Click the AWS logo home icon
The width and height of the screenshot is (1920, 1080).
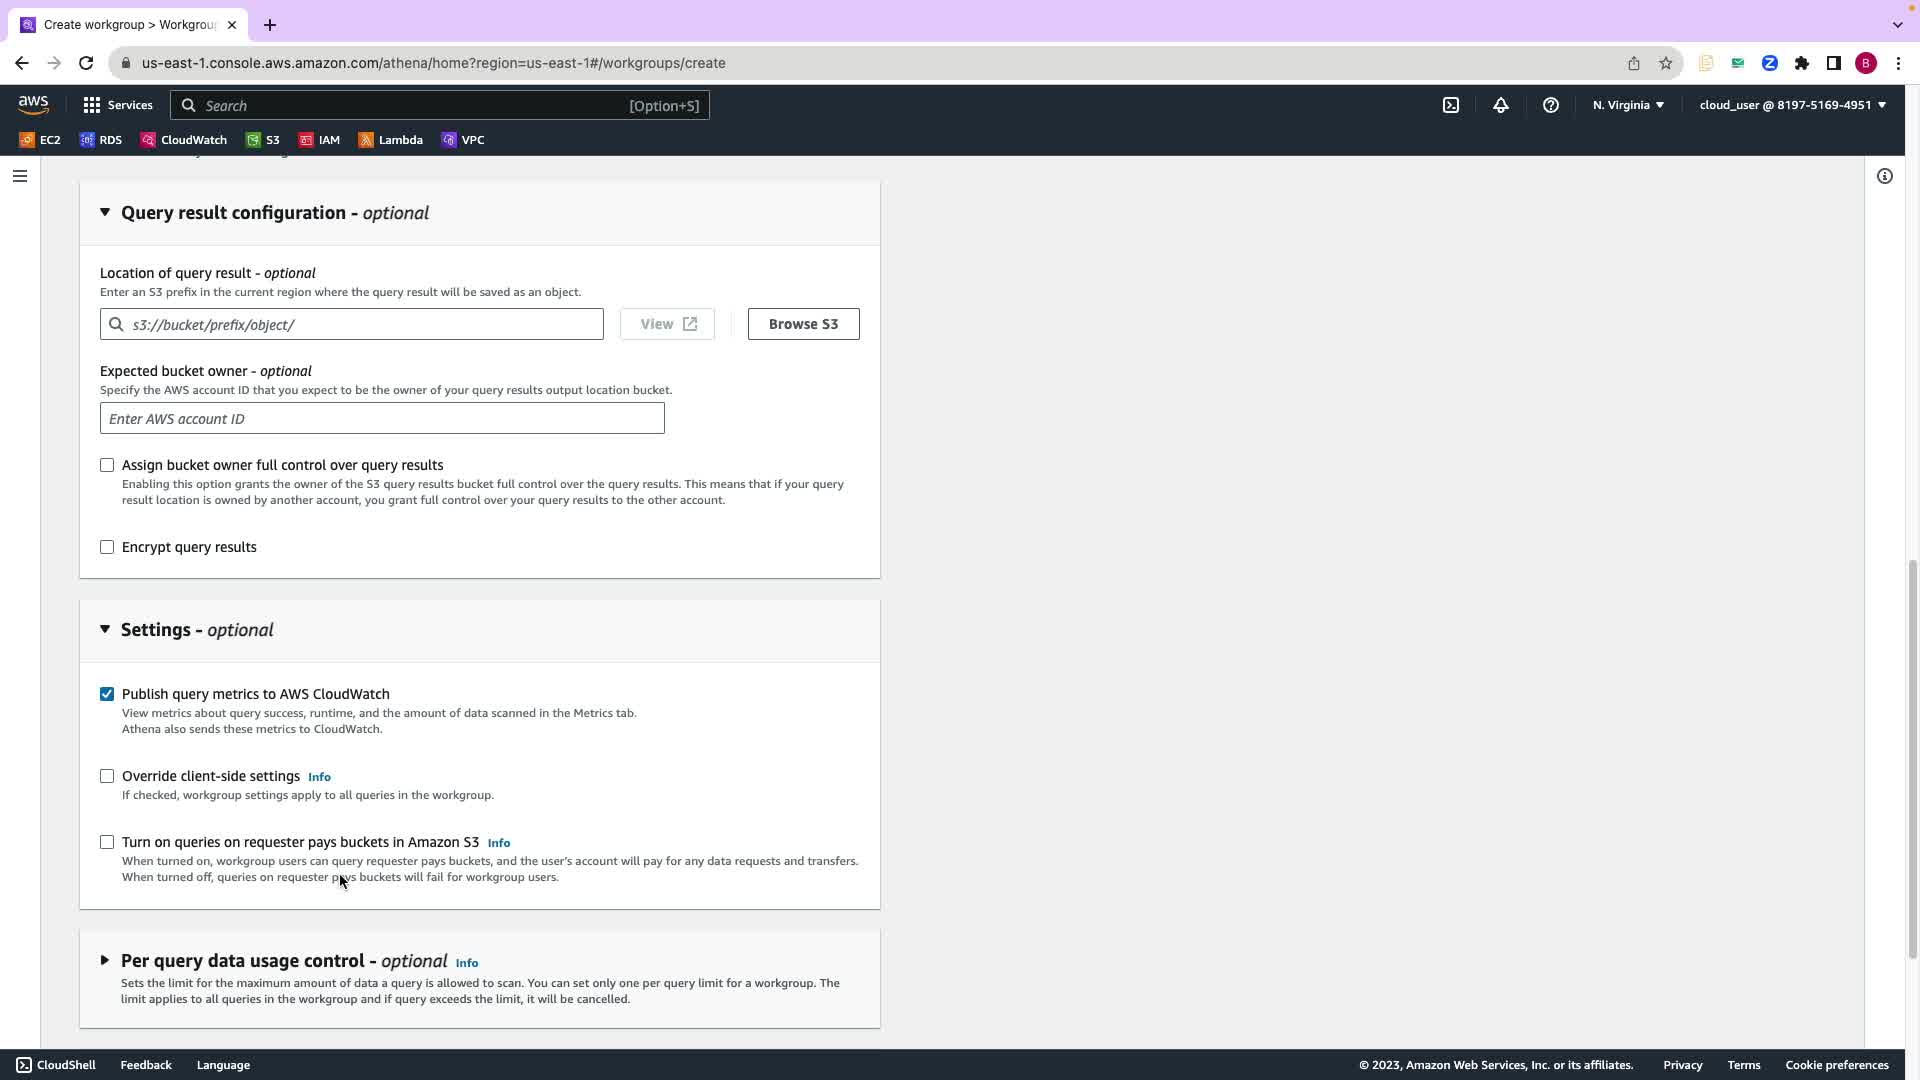[x=33, y=104]
